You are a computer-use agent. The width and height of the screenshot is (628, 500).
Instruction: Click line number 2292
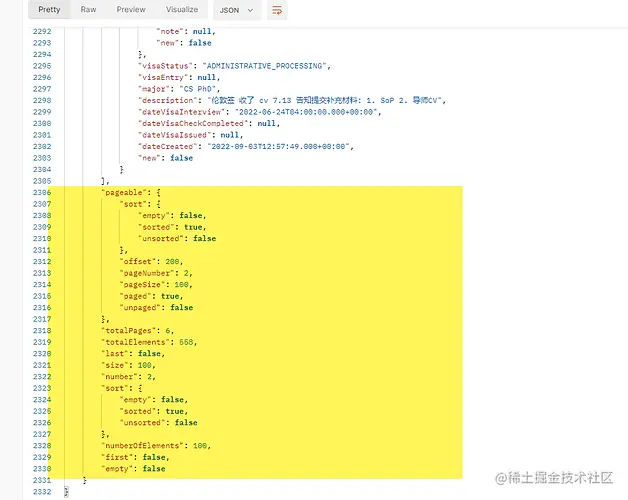tap(42, 32)
